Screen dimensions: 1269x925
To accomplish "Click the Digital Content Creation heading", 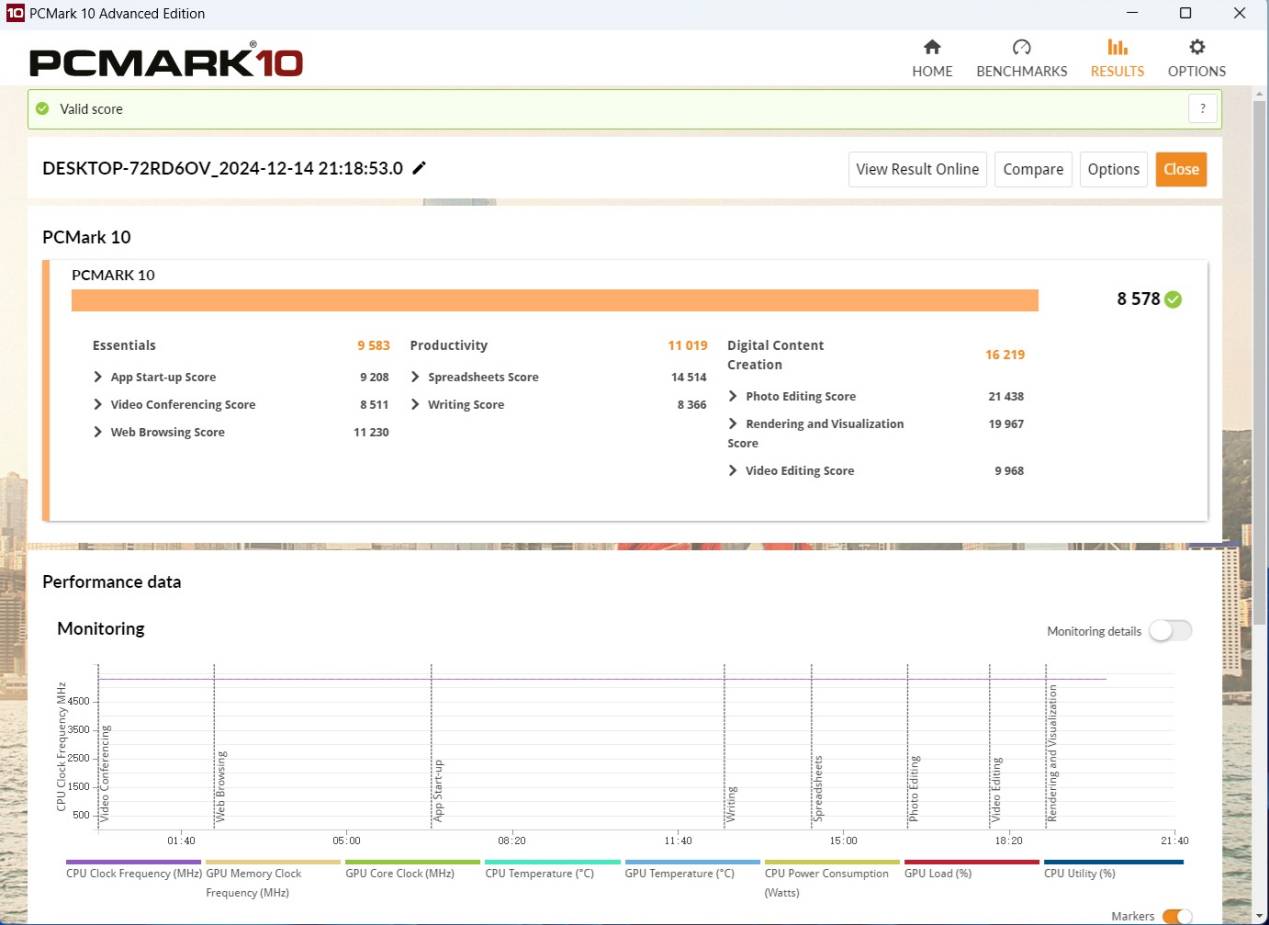I will coord(776,355).
